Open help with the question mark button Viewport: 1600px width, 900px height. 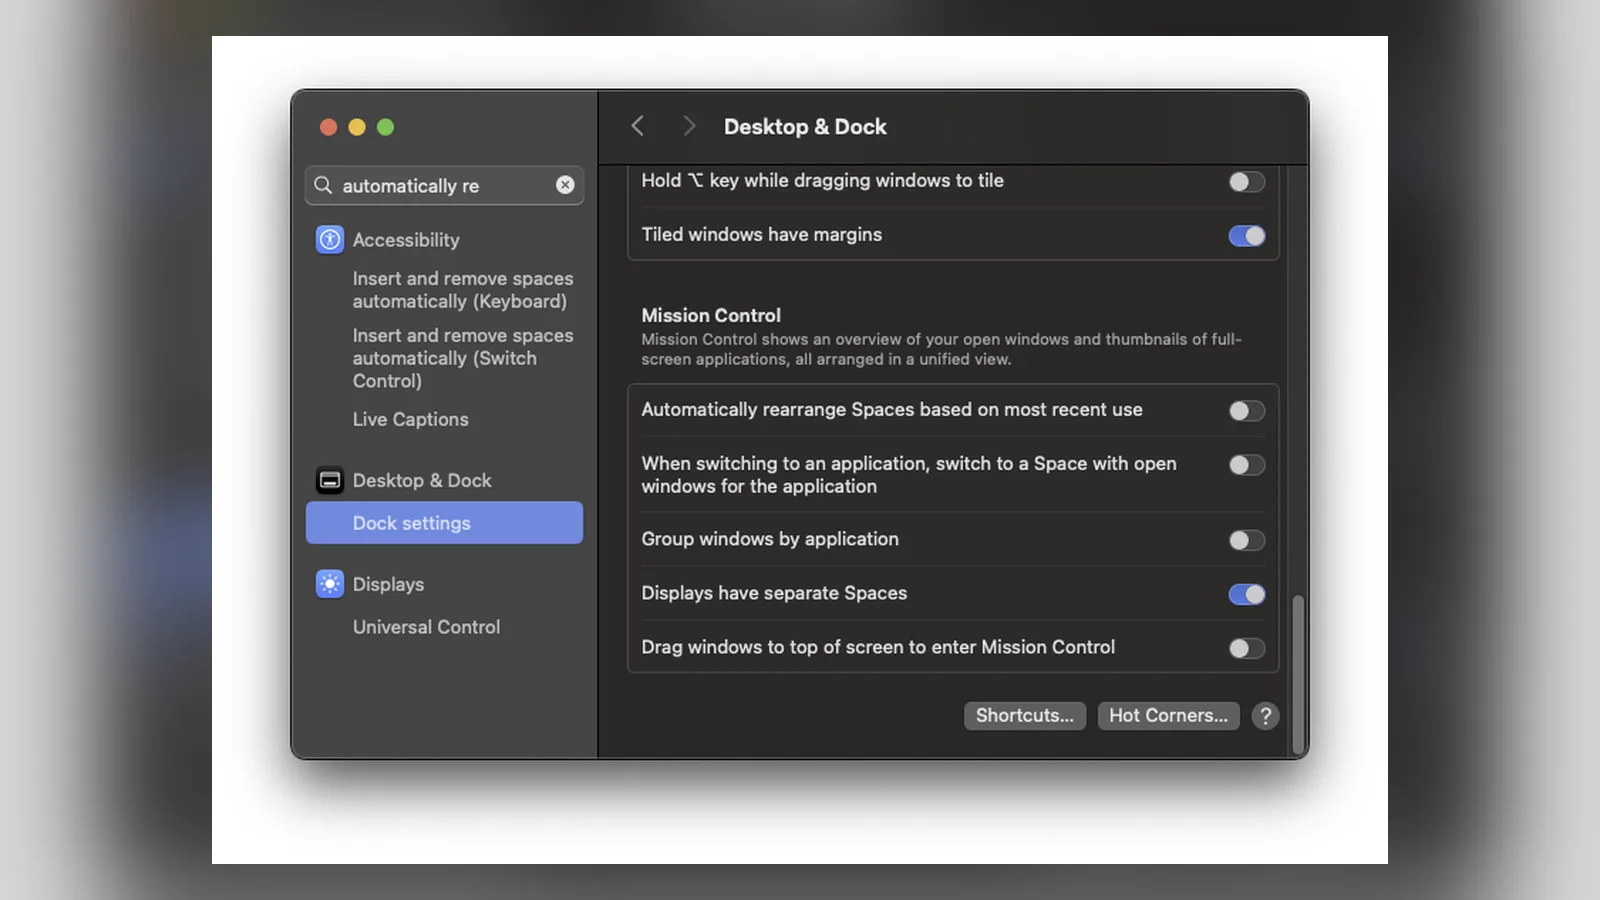[1265, 716]
